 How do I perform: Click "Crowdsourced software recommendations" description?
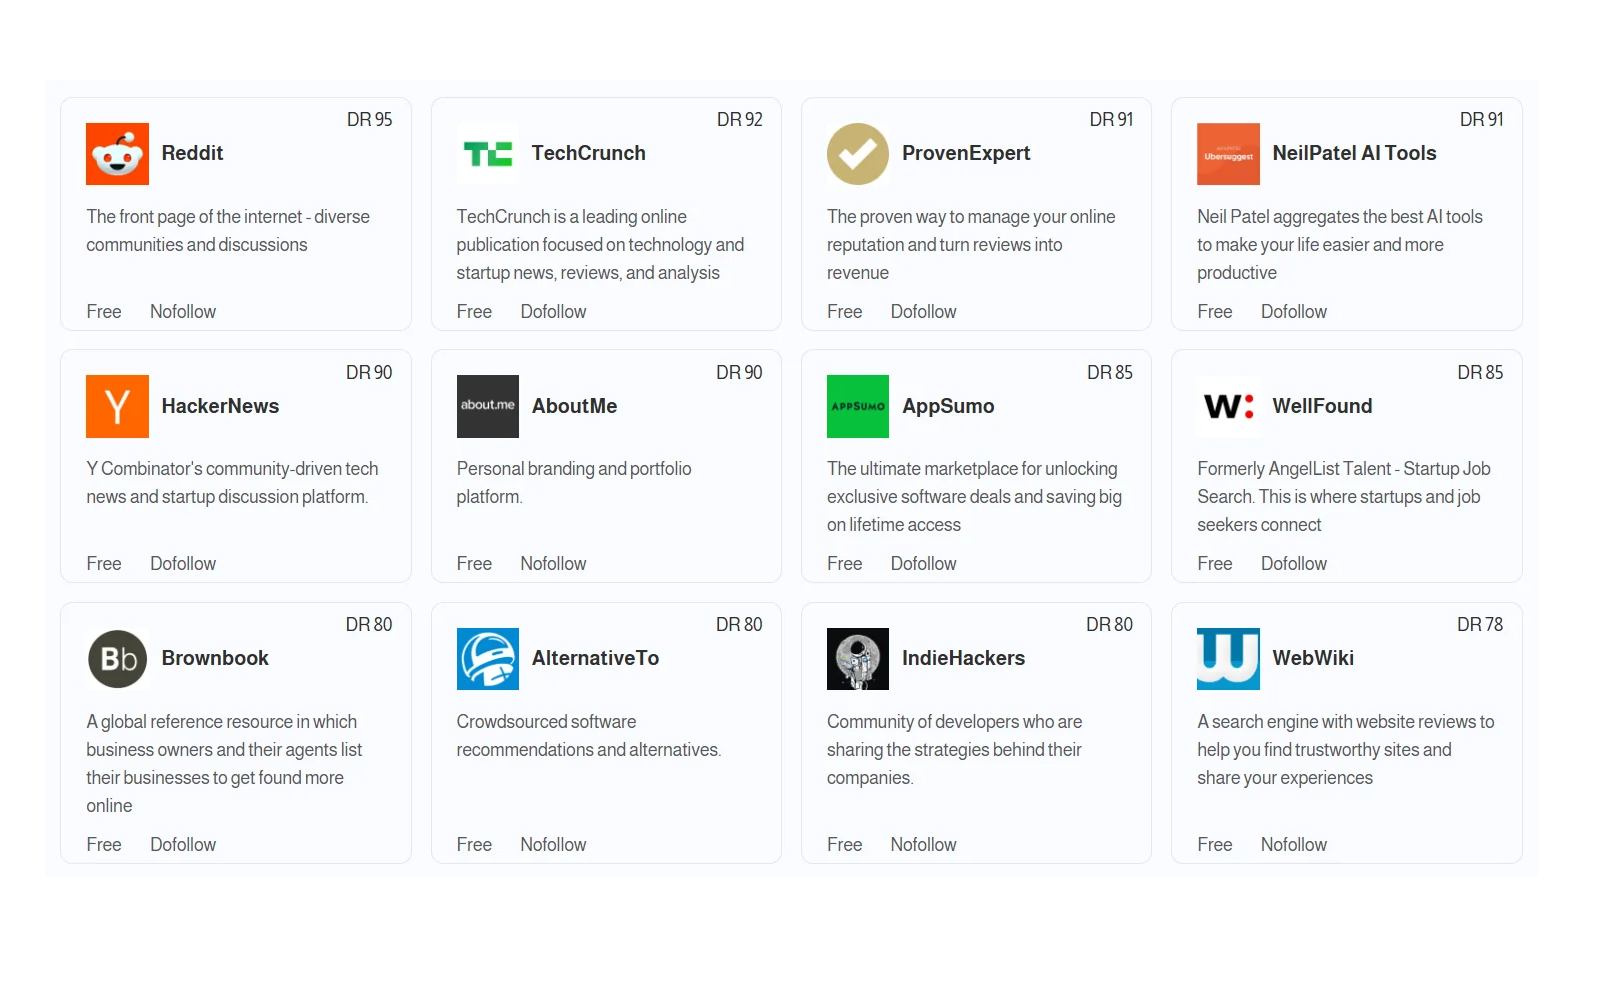click(589, 736)
